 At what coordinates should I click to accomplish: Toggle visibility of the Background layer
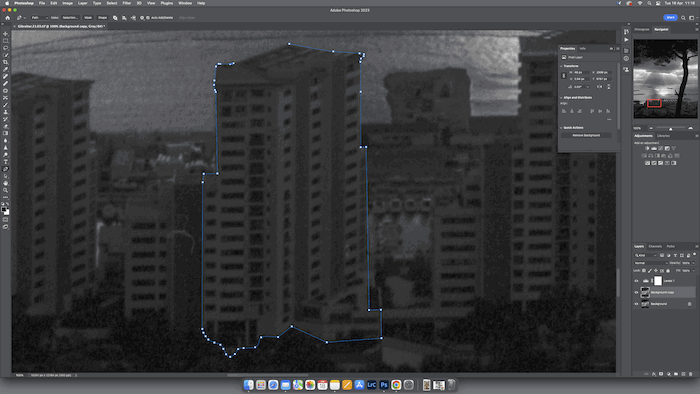click(637, 304)
